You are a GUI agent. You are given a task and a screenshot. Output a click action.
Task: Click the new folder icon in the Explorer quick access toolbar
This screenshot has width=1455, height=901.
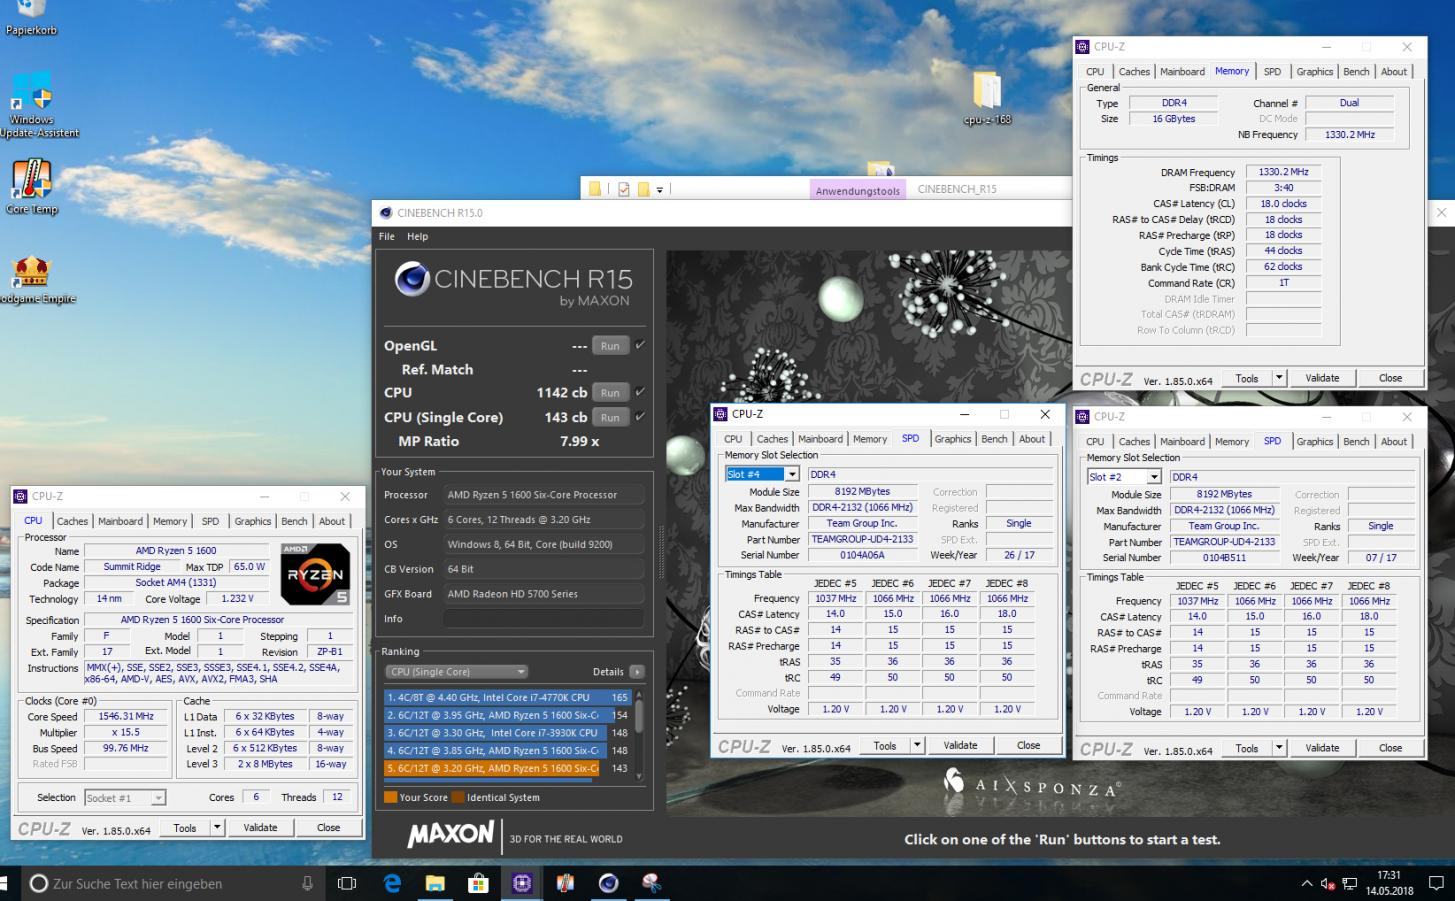(x=643, y=189)
